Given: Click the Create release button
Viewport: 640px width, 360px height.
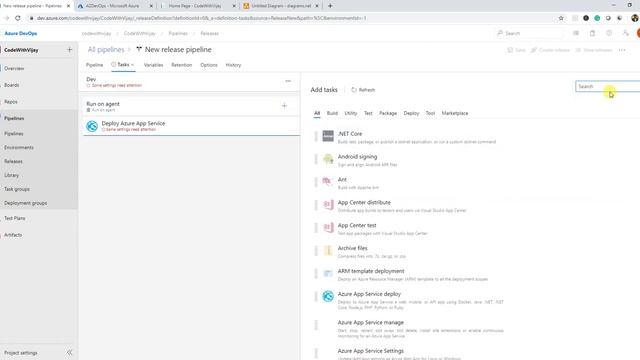Looking at the screenshot, I should 550,50.
